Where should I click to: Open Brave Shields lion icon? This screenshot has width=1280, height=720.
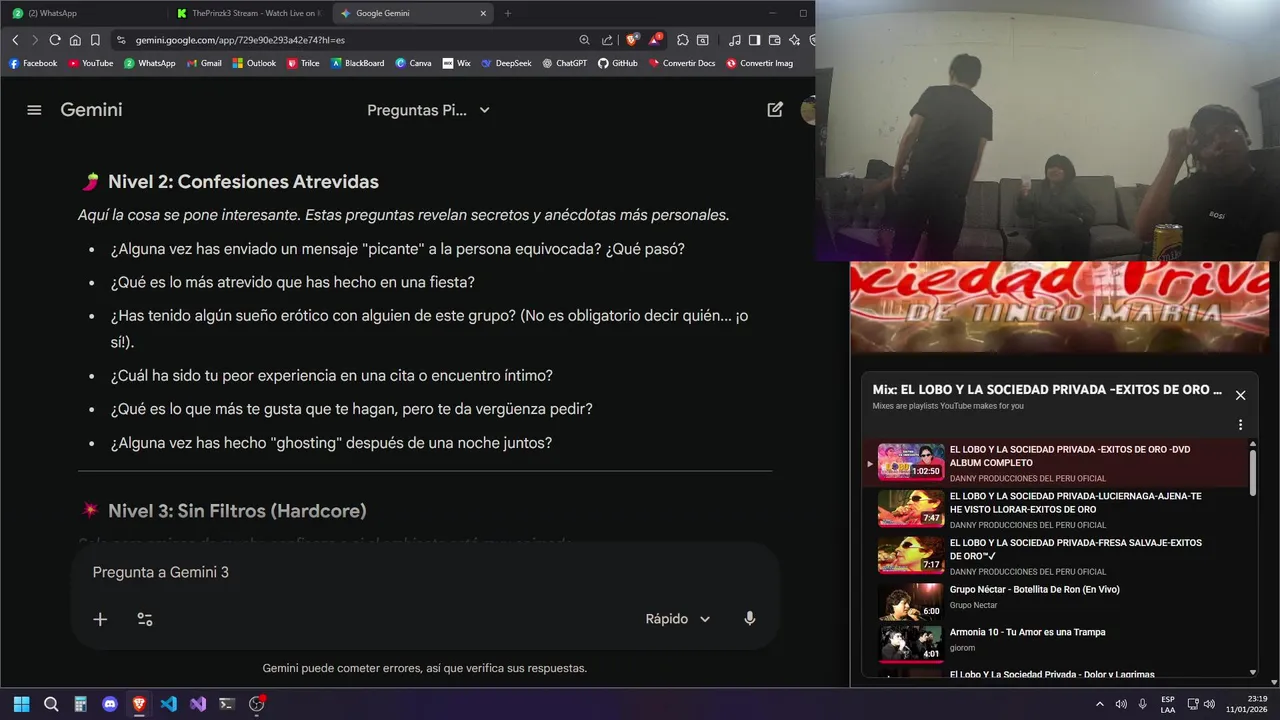pyautogui.click(x=632, y=40)
